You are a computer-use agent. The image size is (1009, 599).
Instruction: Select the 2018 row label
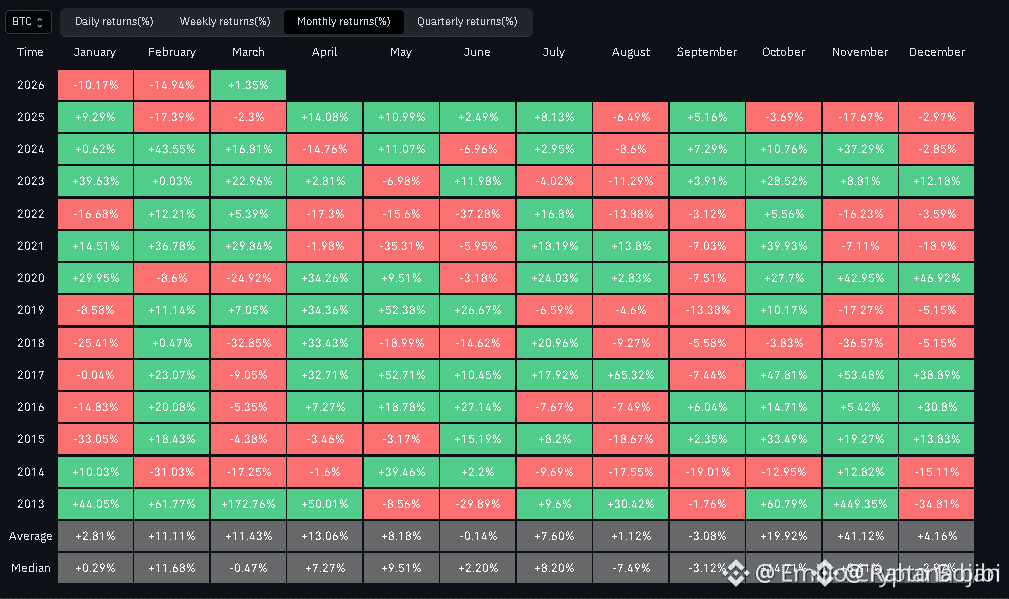click(x=31, y=343)
